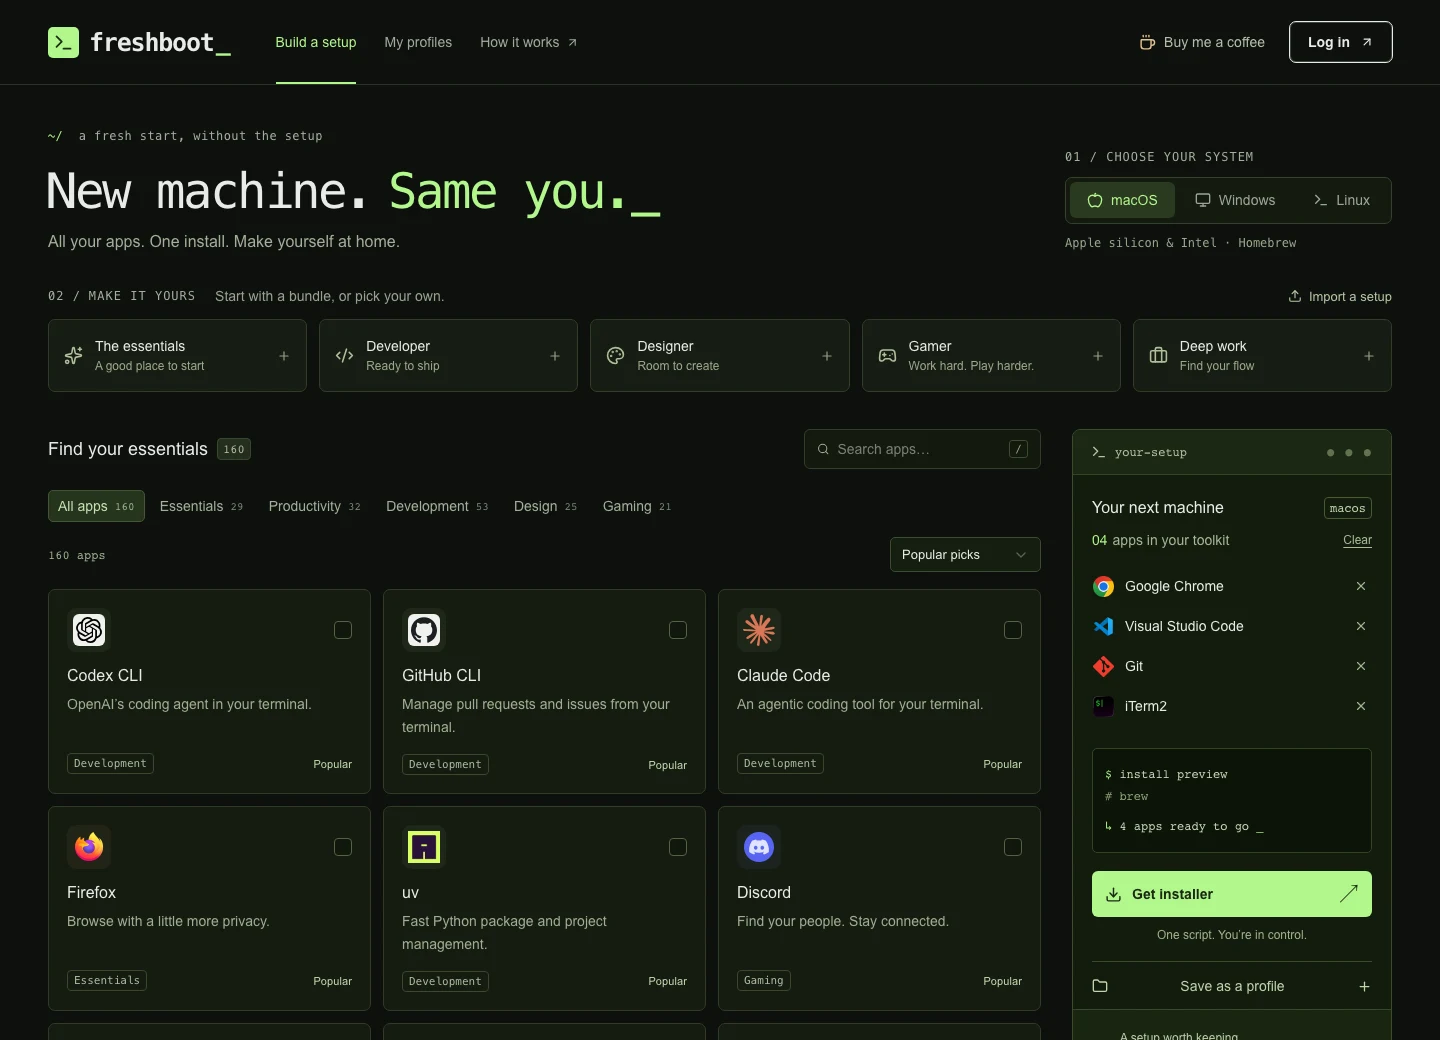Click the freshboot terminal logo icon
Screen dimensions: 1440x1040
pos(63,42)
